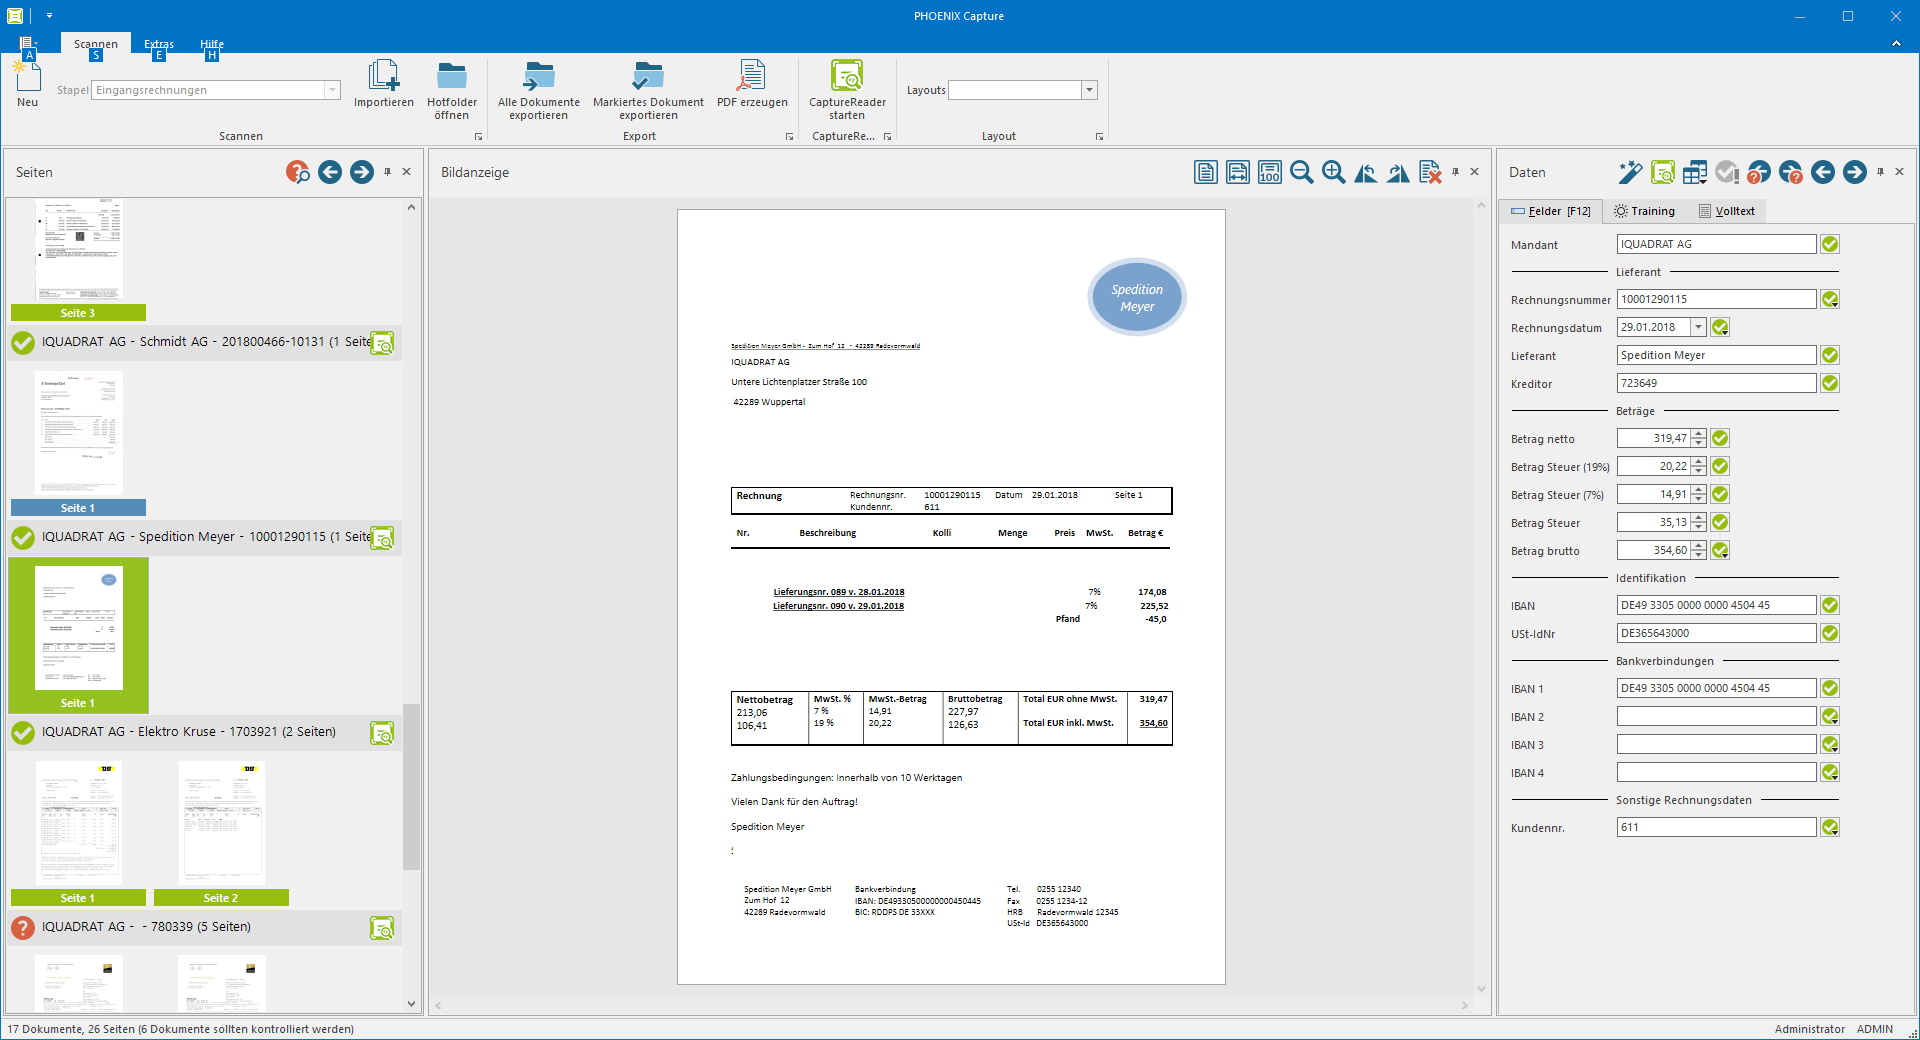Click the magic wand icon in Daten

[1630, 172]
